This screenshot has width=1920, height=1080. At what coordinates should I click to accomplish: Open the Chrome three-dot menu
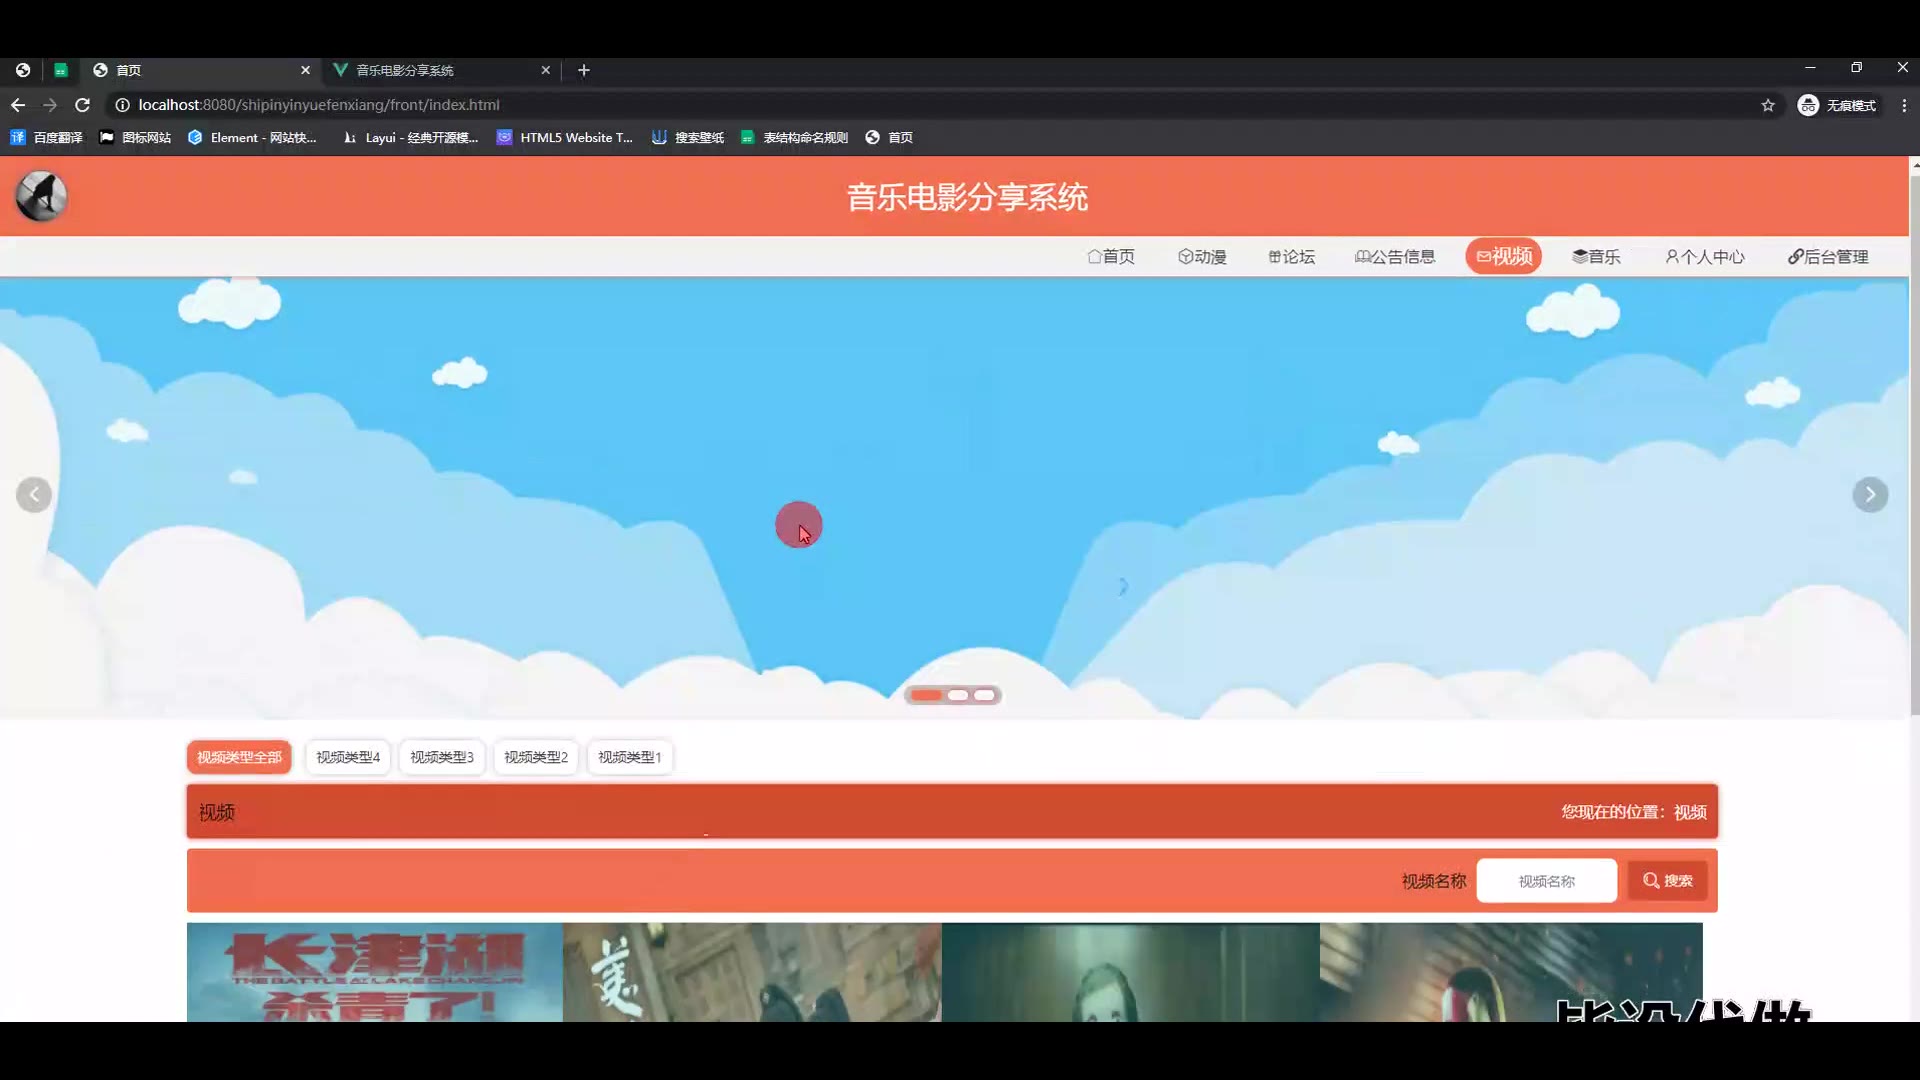(x=1904, y=105)
